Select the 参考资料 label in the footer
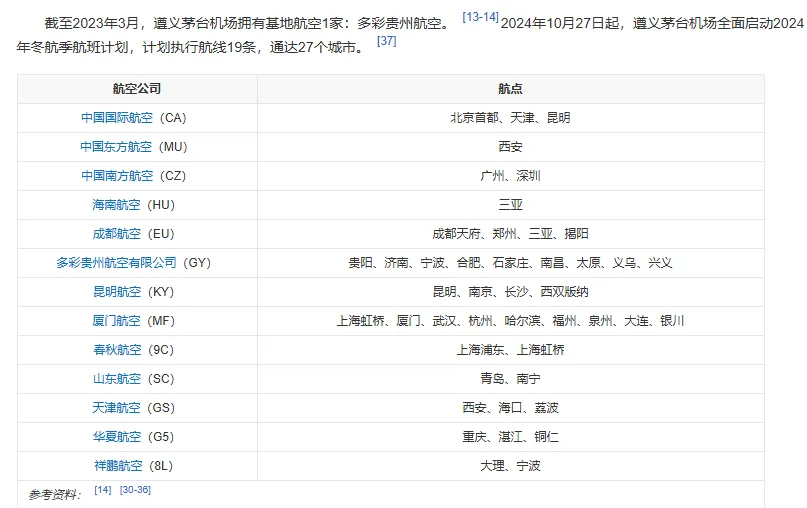The image size is (807, 508). pyautogui.click(x=55, y=495)
